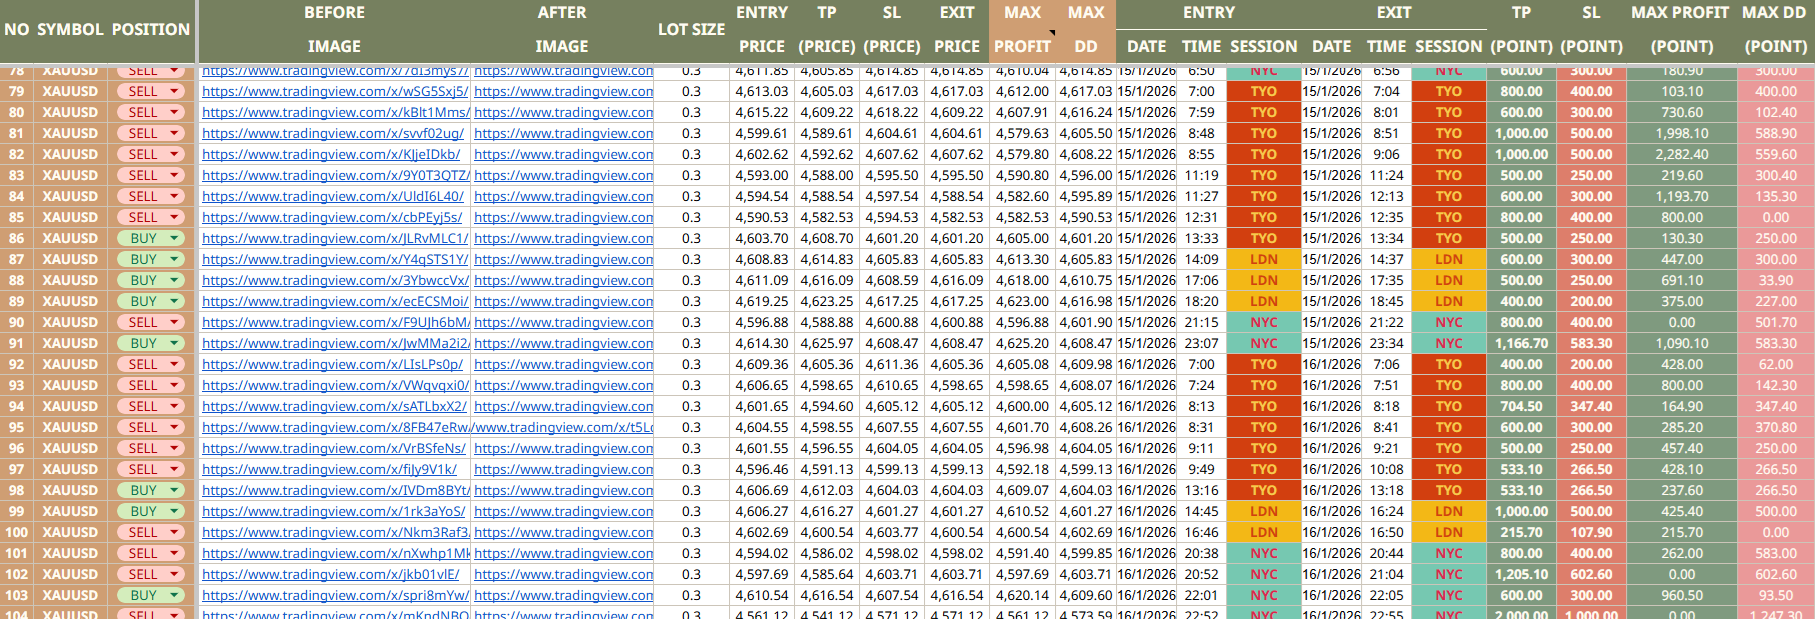Select exit time cell 14:37

pyautogui.click(x=1386, y=259)
